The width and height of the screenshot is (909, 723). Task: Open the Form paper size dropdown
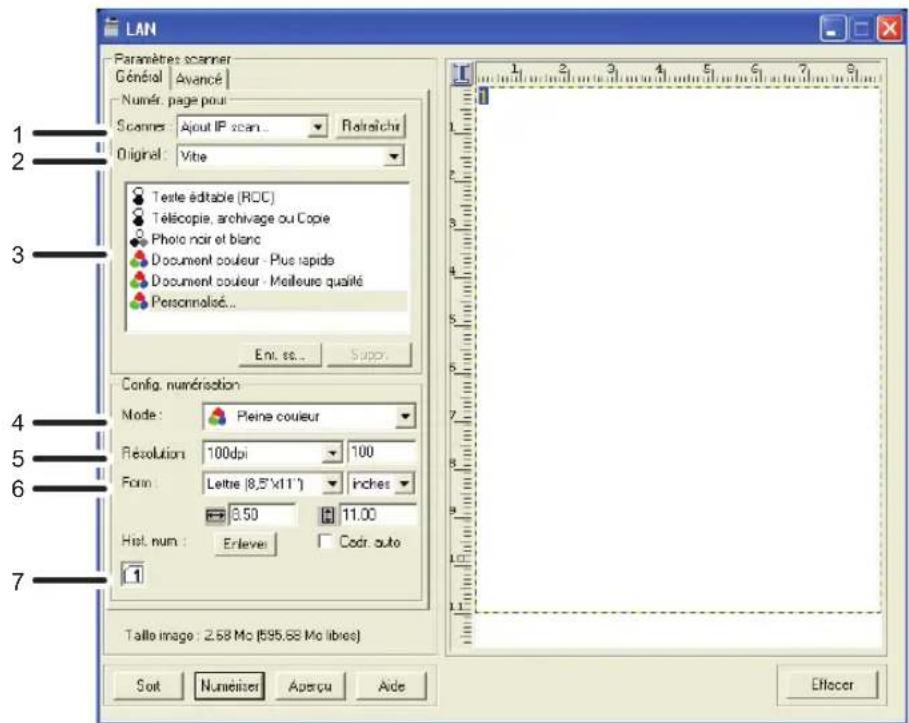(333, 483)
